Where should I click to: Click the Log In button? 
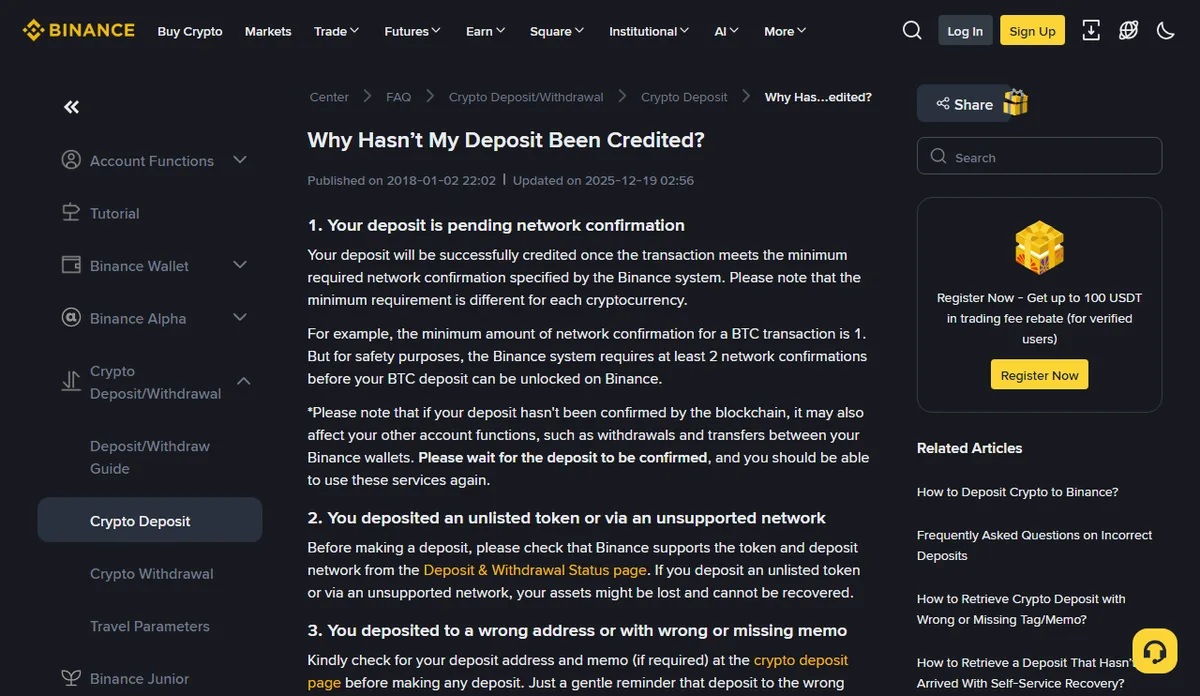[x=965, y=30]
